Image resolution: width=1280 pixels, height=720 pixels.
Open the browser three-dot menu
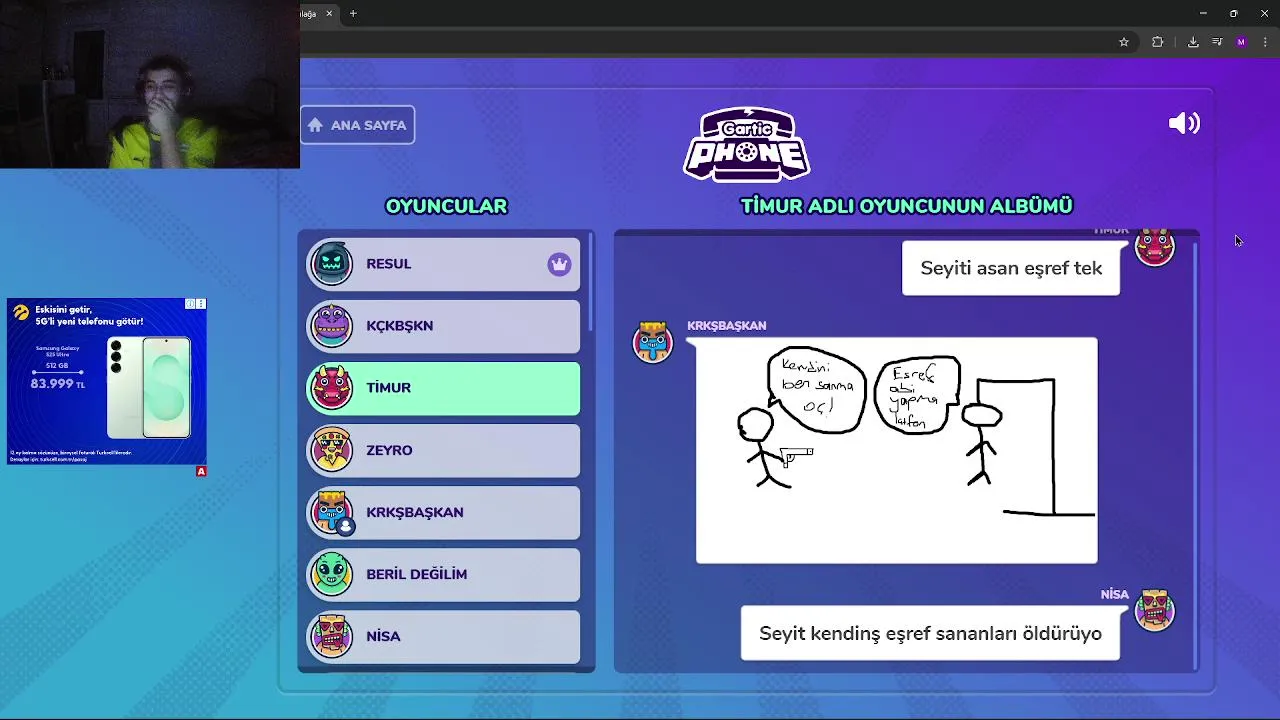pyautogui.click(x=1265, y=42)
